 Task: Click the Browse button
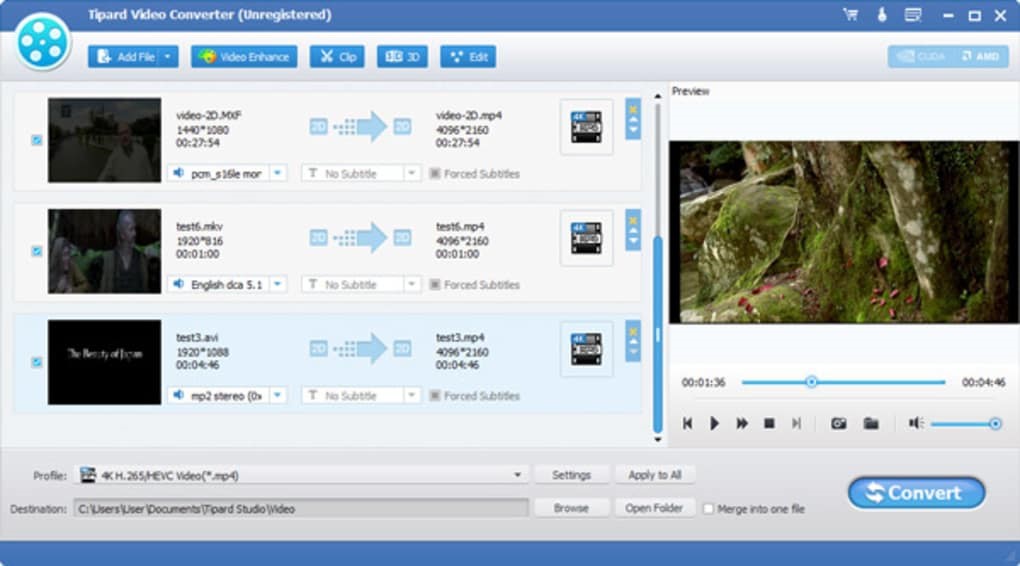571,508
